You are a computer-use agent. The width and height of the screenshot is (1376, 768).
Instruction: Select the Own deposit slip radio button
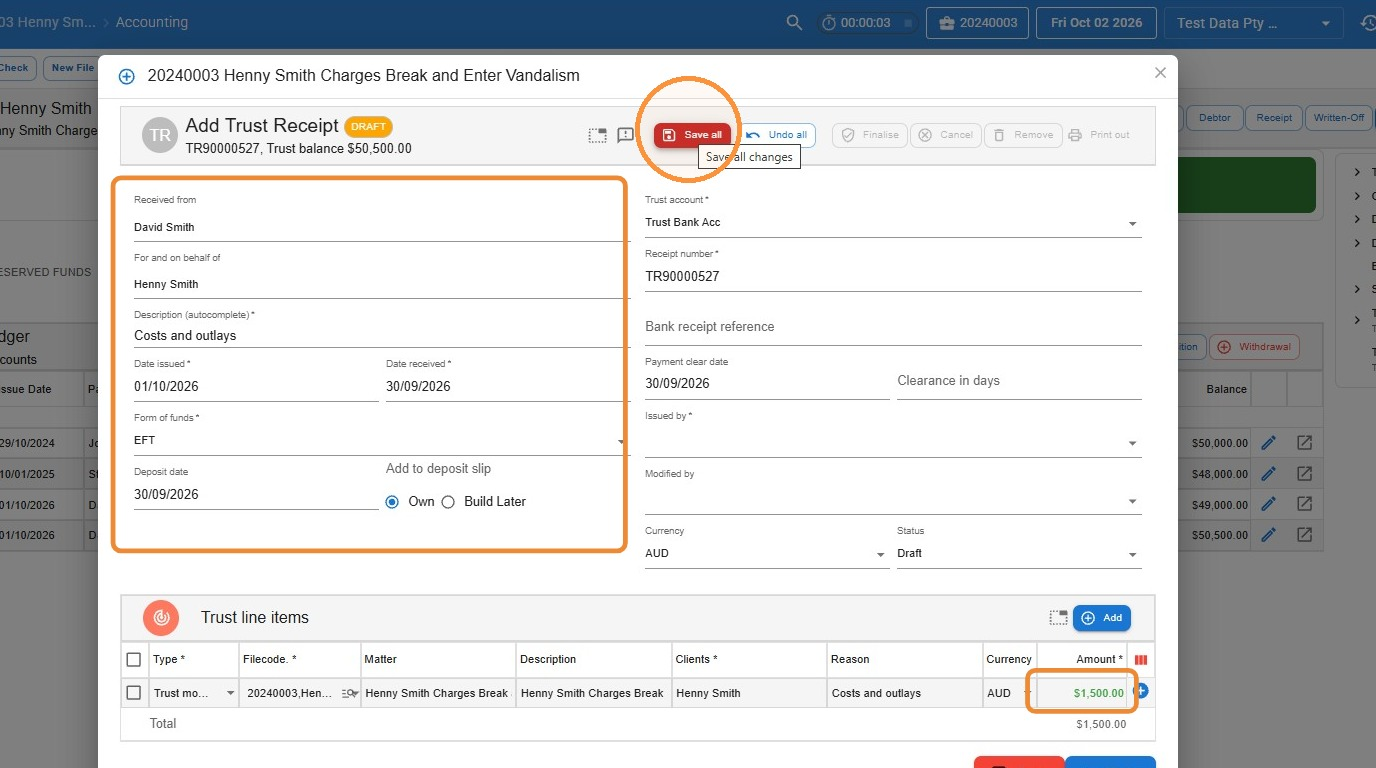tap(392, 502)
